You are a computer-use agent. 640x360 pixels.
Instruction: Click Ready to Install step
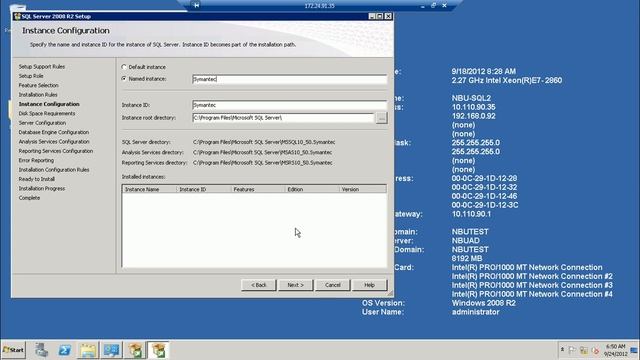[x=37, y=179]
